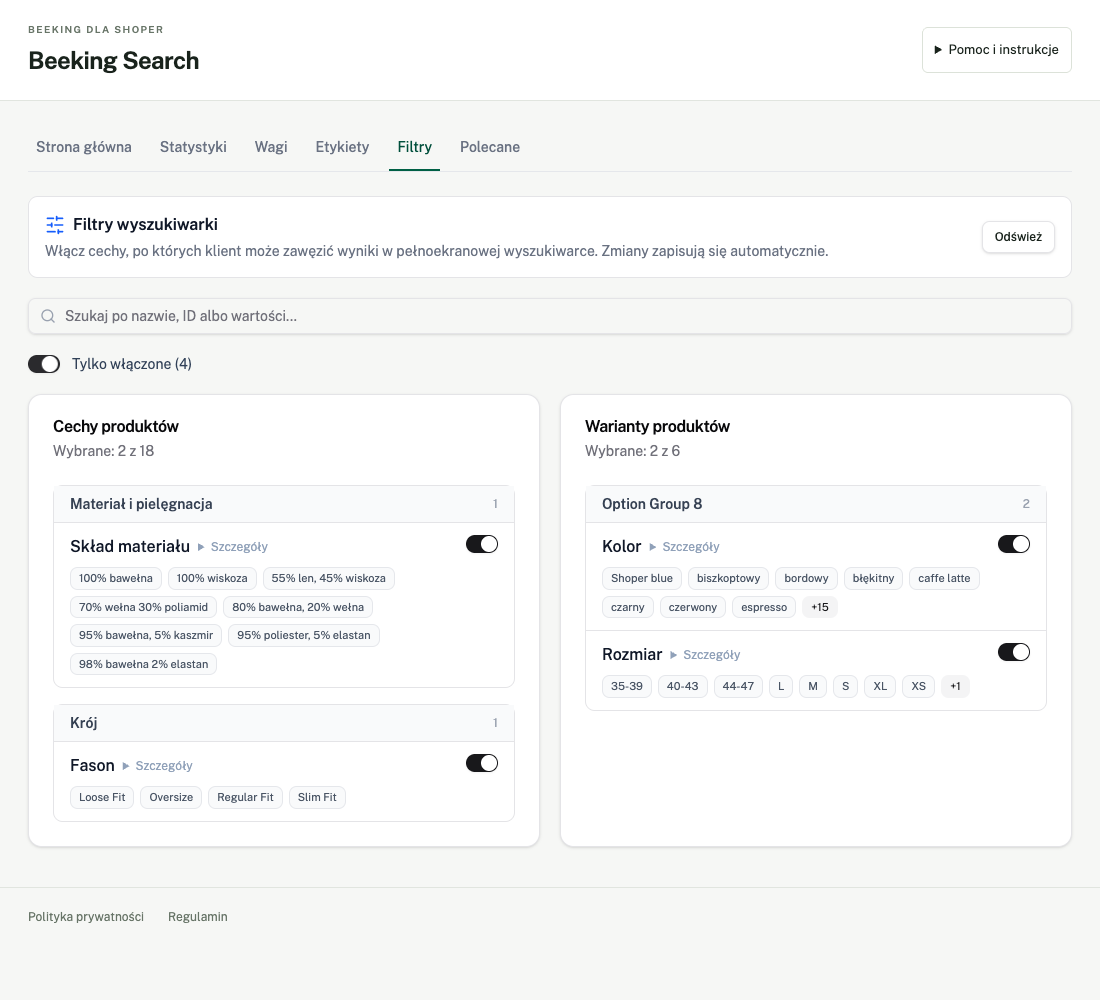Click the Shoper blue color chip
1100x1000 pixels.
[642, 578]
